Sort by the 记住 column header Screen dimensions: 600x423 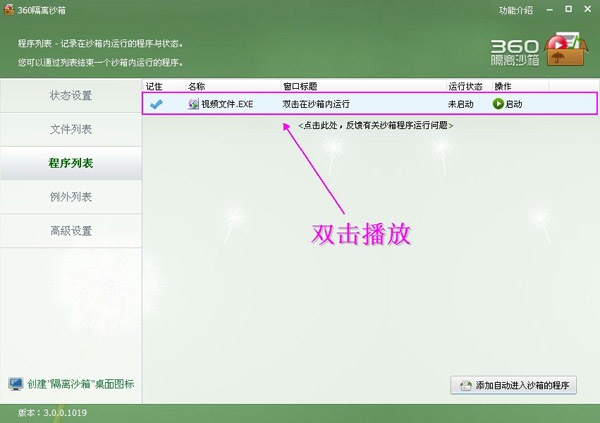point(164,86)
